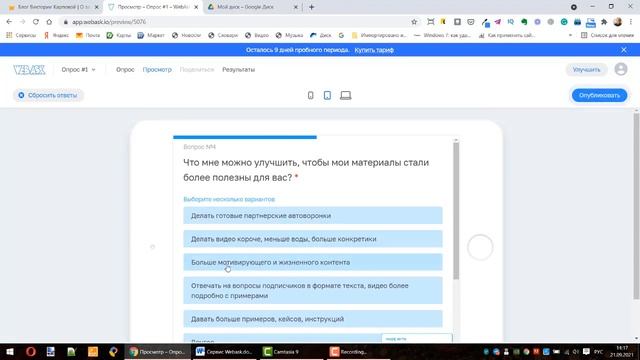
Task: Click the browser page vertical scrollbar
Action: pyautogui.click(x=636, y=206)
